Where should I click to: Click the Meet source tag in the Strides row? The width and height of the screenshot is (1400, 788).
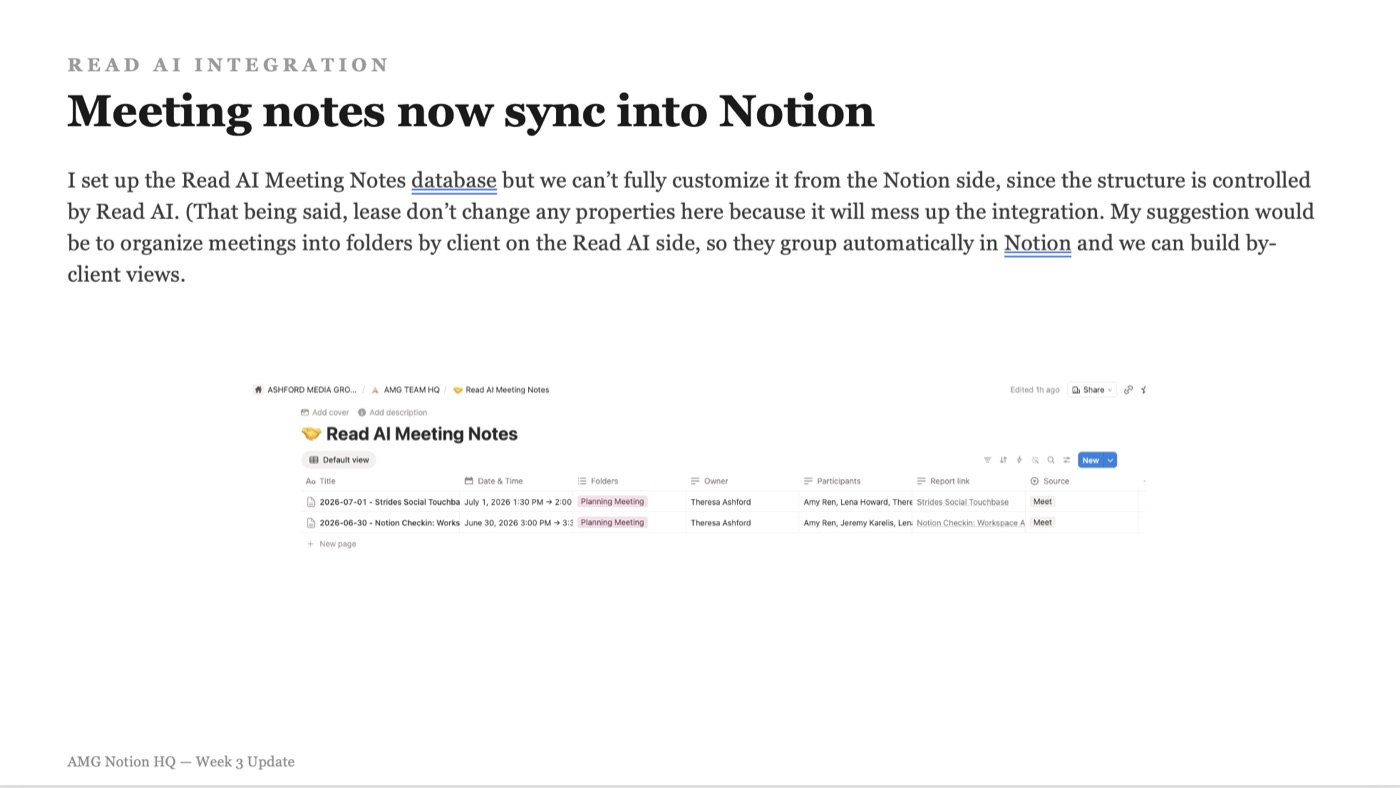[x=1042, y=502]
